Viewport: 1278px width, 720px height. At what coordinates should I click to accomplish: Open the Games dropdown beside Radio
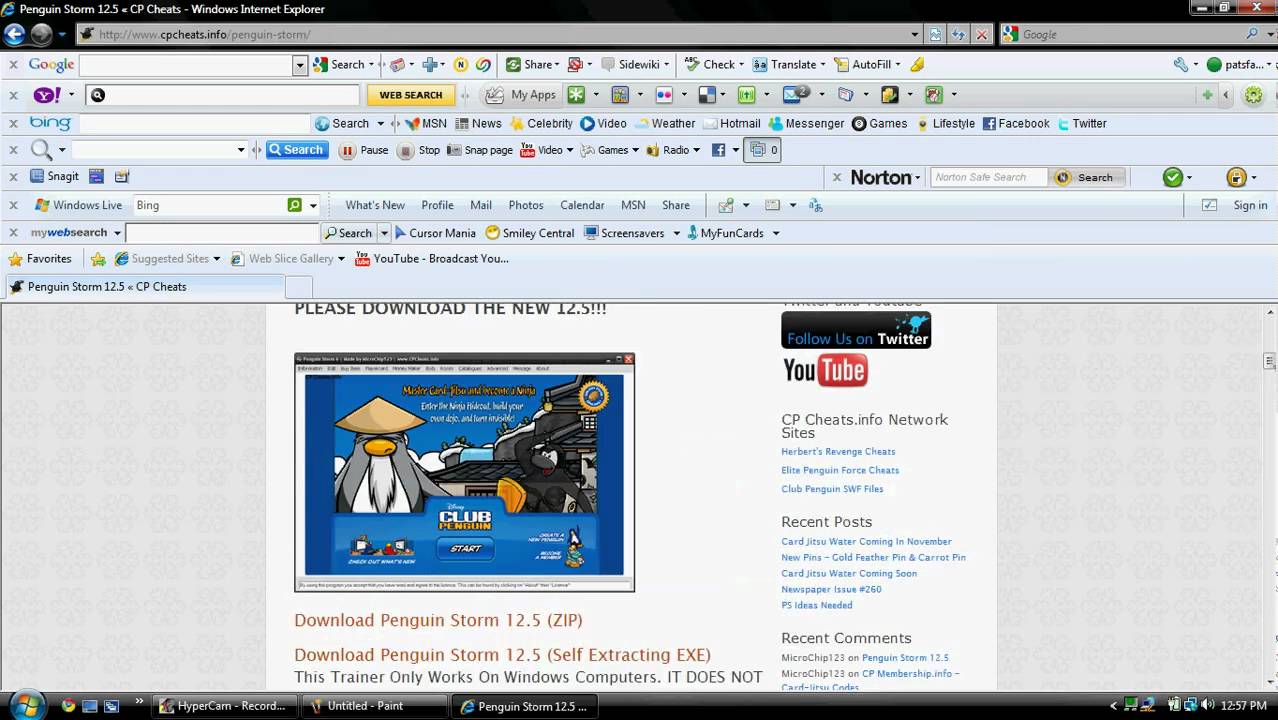(x=636, y=150)
